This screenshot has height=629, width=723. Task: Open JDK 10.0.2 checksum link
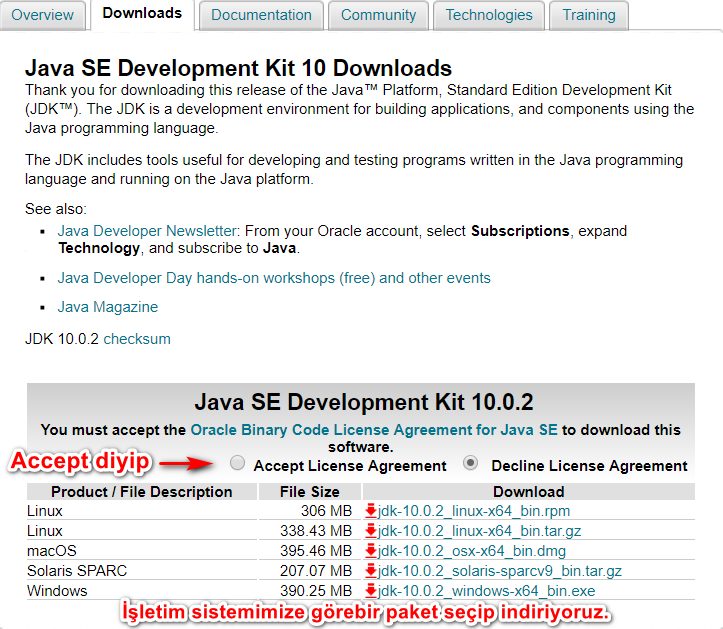137,339
